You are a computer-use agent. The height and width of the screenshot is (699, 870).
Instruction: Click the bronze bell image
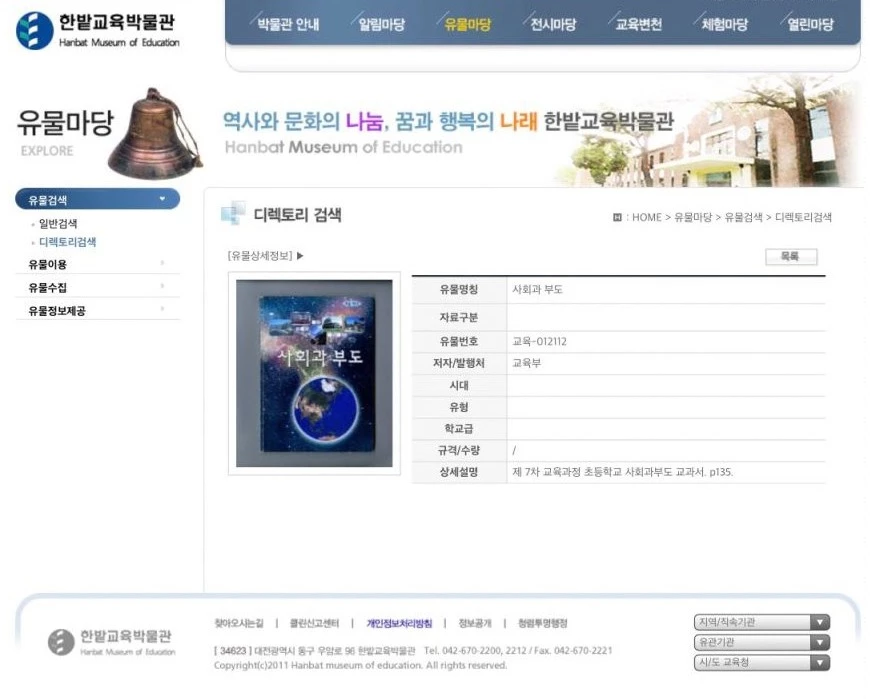click(x=153, y=133)
